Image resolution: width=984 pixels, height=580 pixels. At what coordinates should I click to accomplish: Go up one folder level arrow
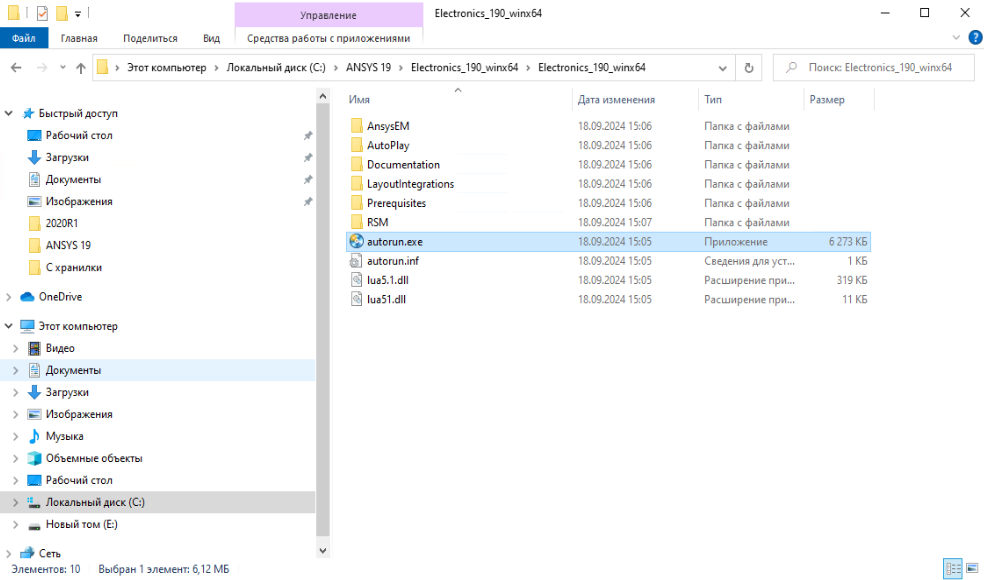click(80, 68)
